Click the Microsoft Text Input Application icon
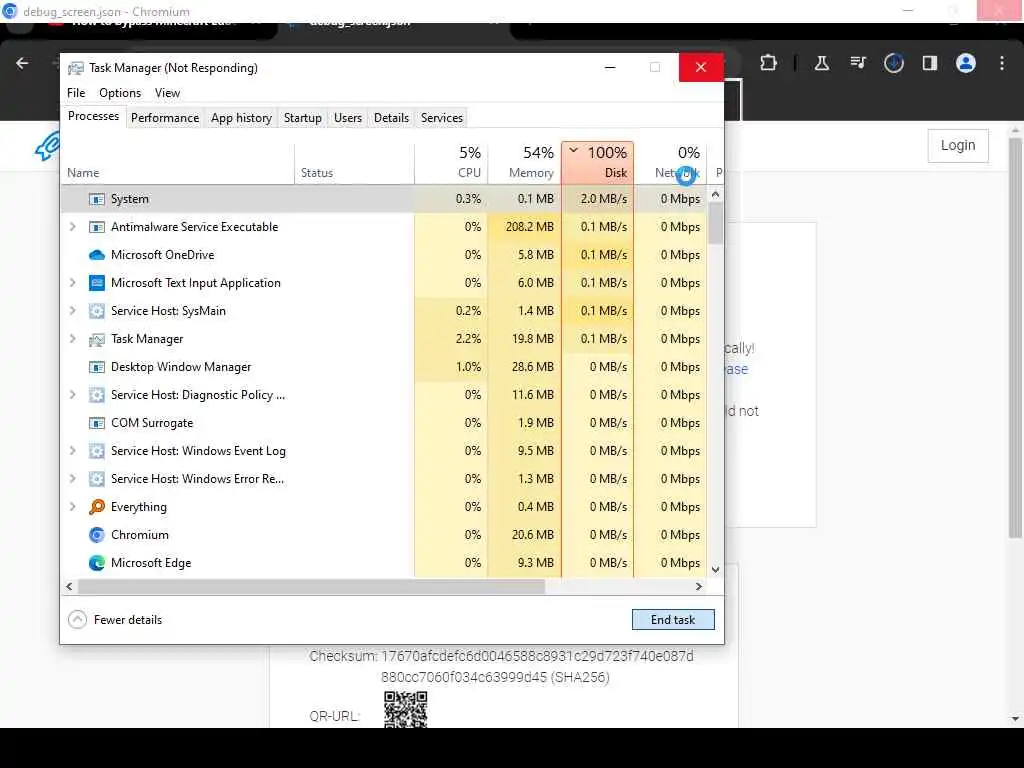Image resolution: width=1024 pixels, height=768 pixels. tap(97, 283)
